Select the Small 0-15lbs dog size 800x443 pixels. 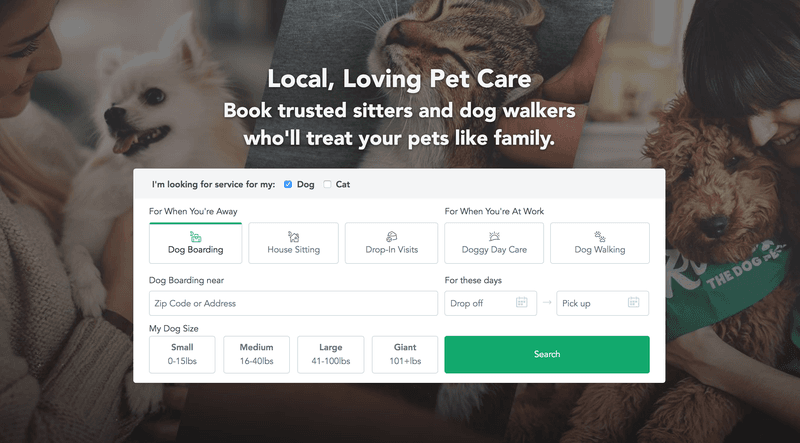point(182,354)
